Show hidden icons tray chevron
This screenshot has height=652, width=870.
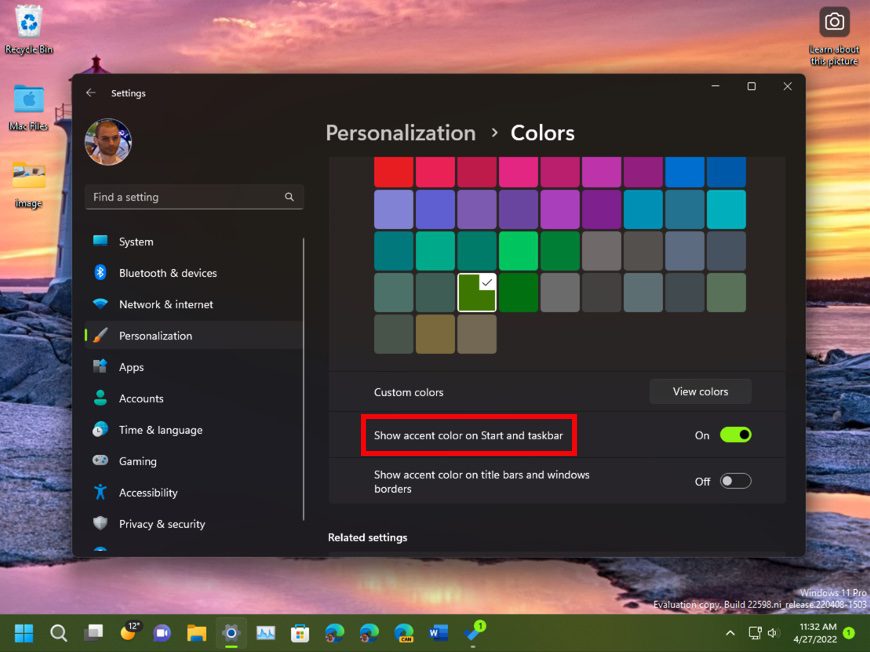click(x=730, y=633)
